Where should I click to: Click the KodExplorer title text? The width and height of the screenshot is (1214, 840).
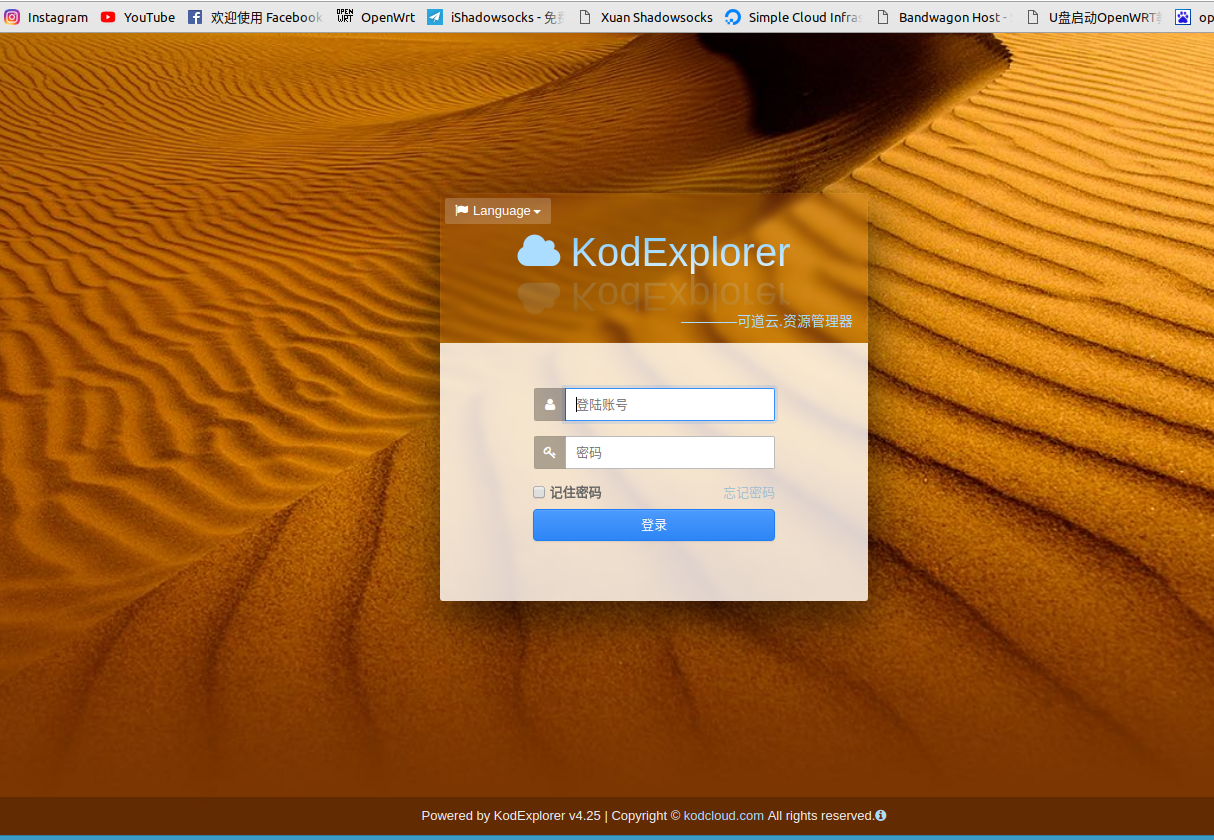680,252
